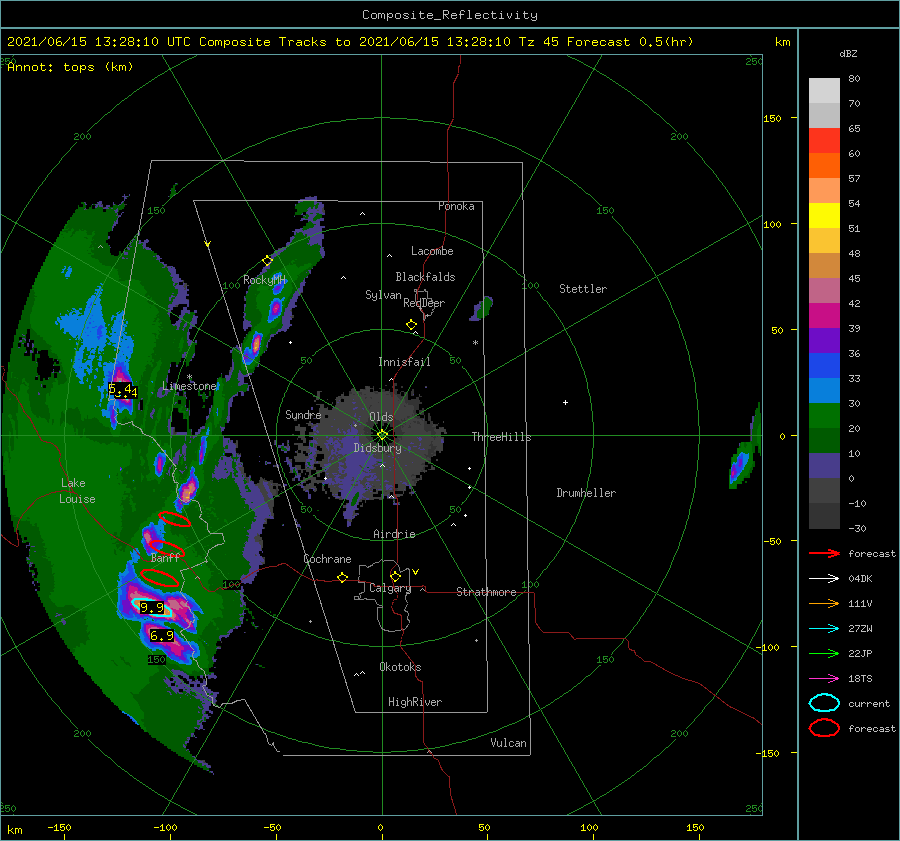The image size is (900, 841).
Task: Click the red forecast arrow in the legend
Action: click(x=824, y=553)
